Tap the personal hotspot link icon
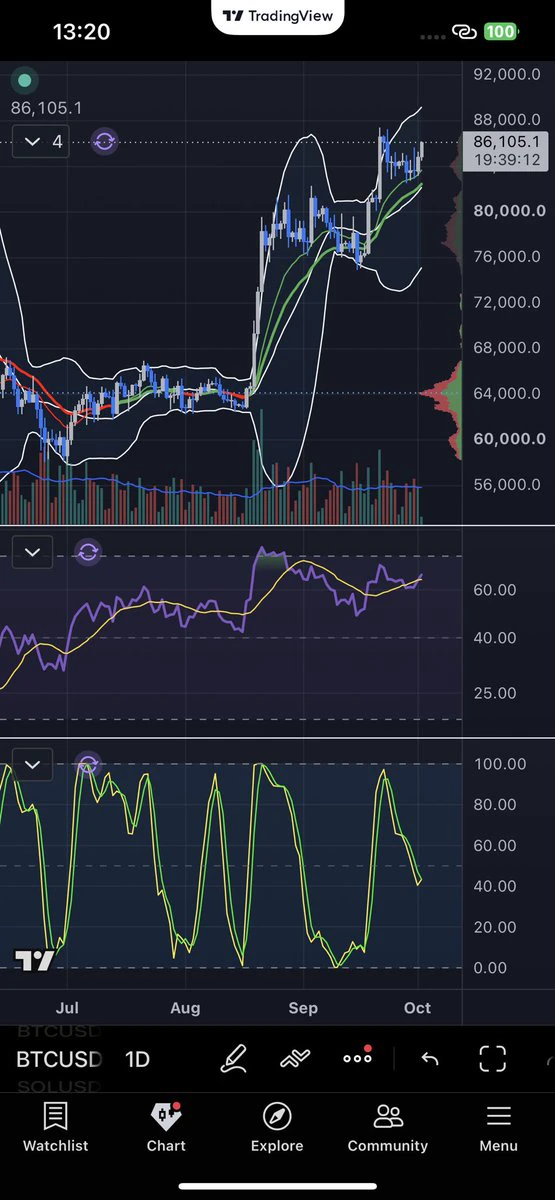This screenshot has height=1200, width=555. (464, 32)
